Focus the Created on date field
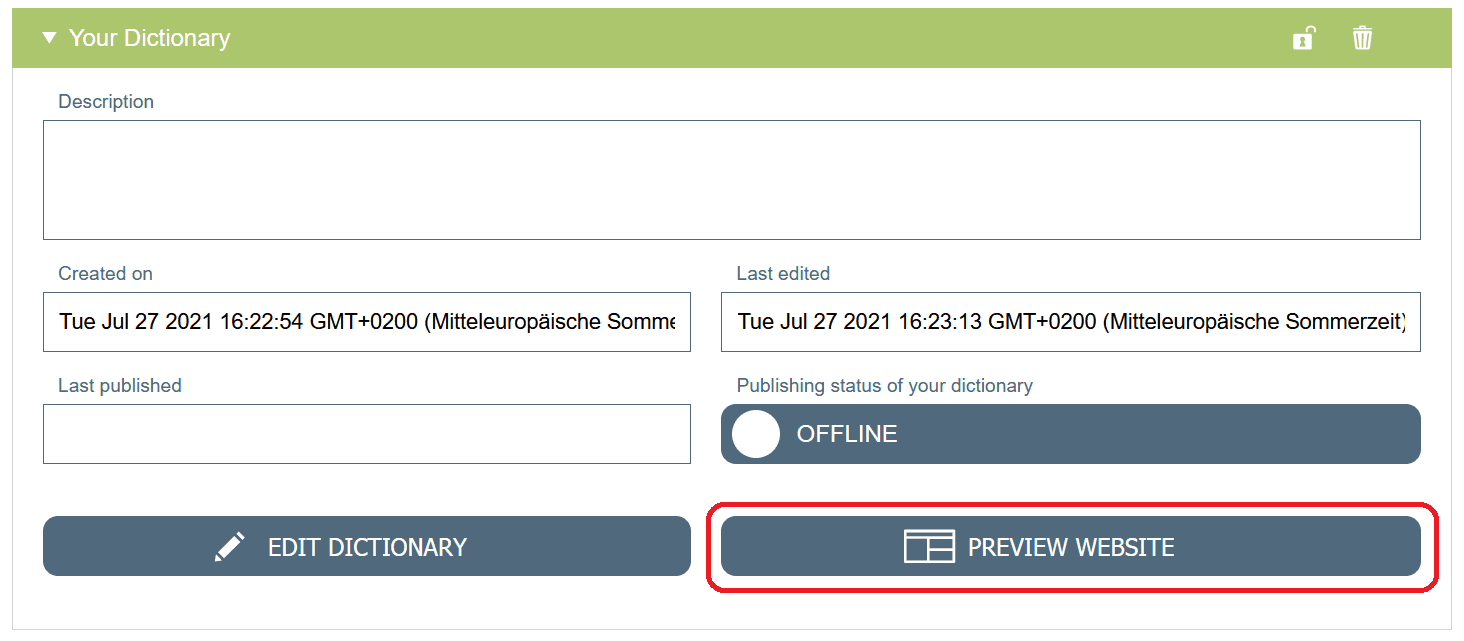Viewport: 1464px width, 641px height. [x=366, y=322]
